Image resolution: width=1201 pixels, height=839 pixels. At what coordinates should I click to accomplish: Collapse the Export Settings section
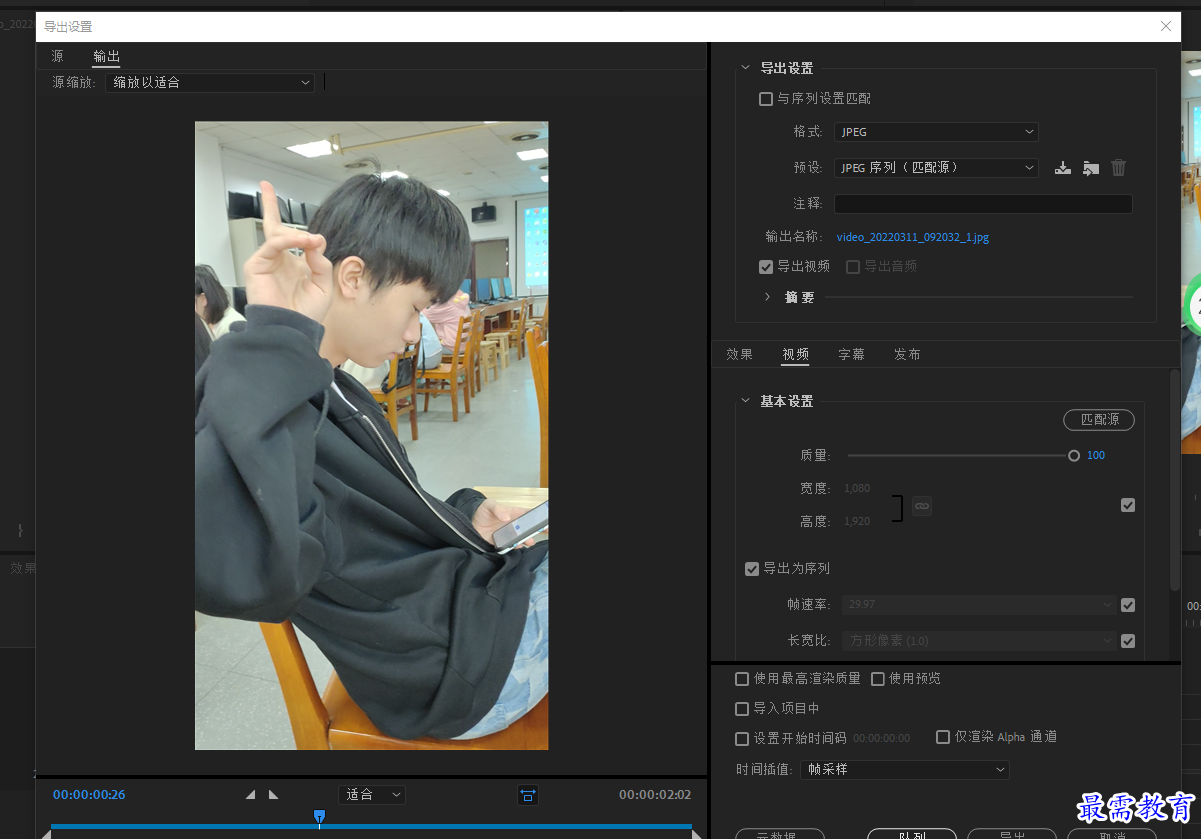[x=744, y=68]
